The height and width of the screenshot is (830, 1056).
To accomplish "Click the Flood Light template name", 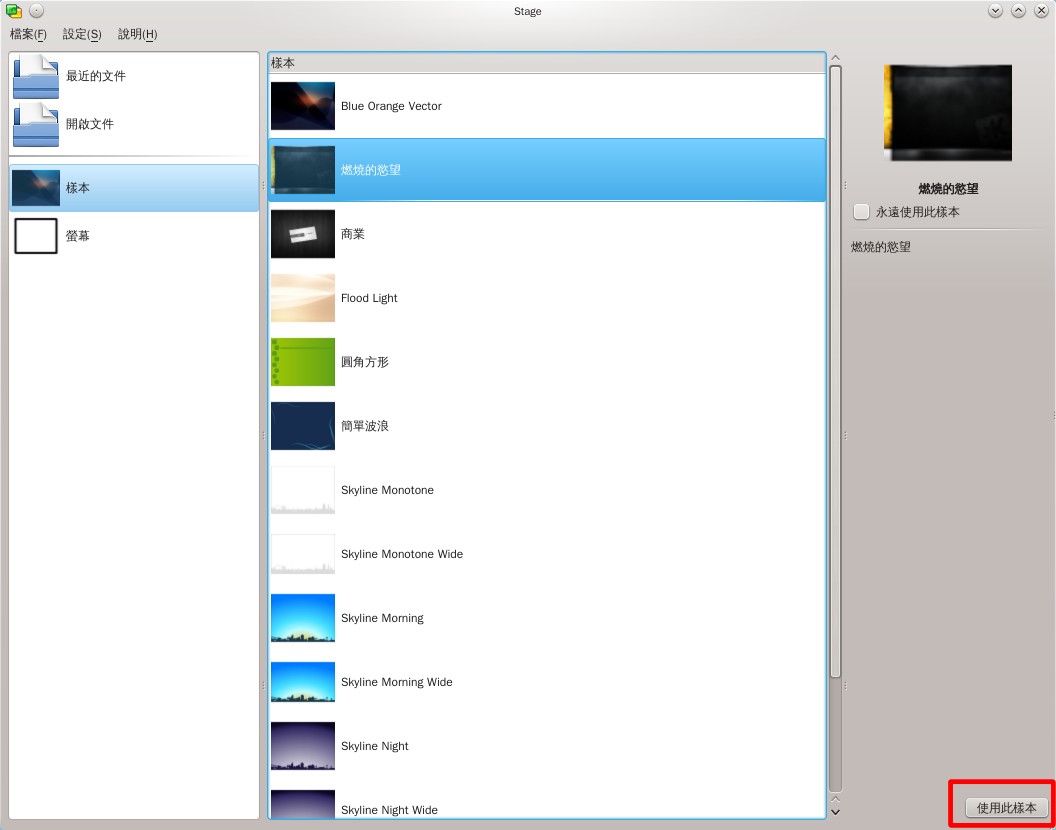I will tap(369, 298).
